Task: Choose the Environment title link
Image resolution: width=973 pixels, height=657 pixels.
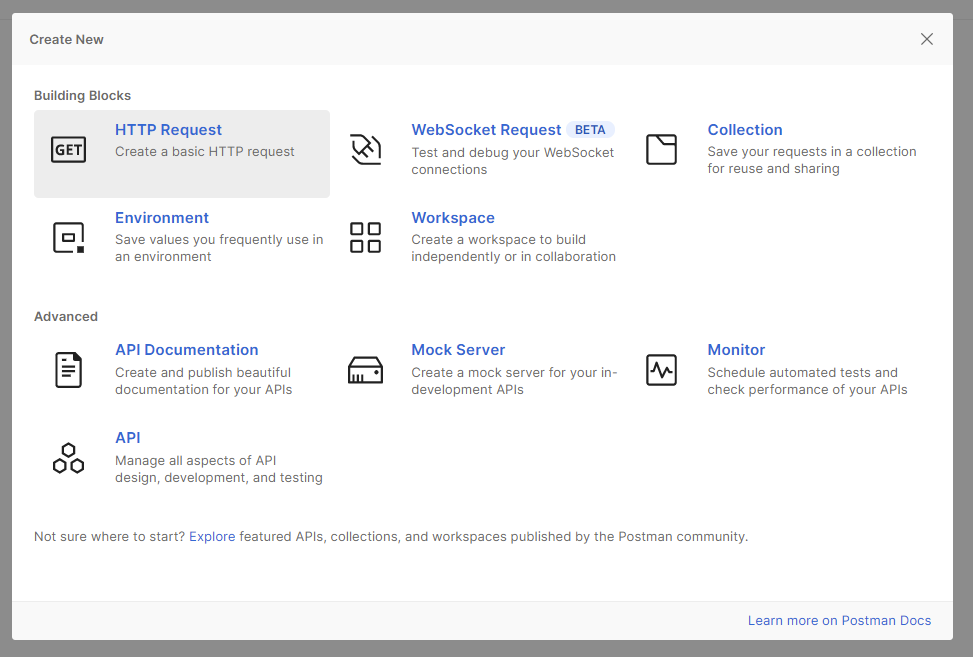Action: [x=162, y=218]
